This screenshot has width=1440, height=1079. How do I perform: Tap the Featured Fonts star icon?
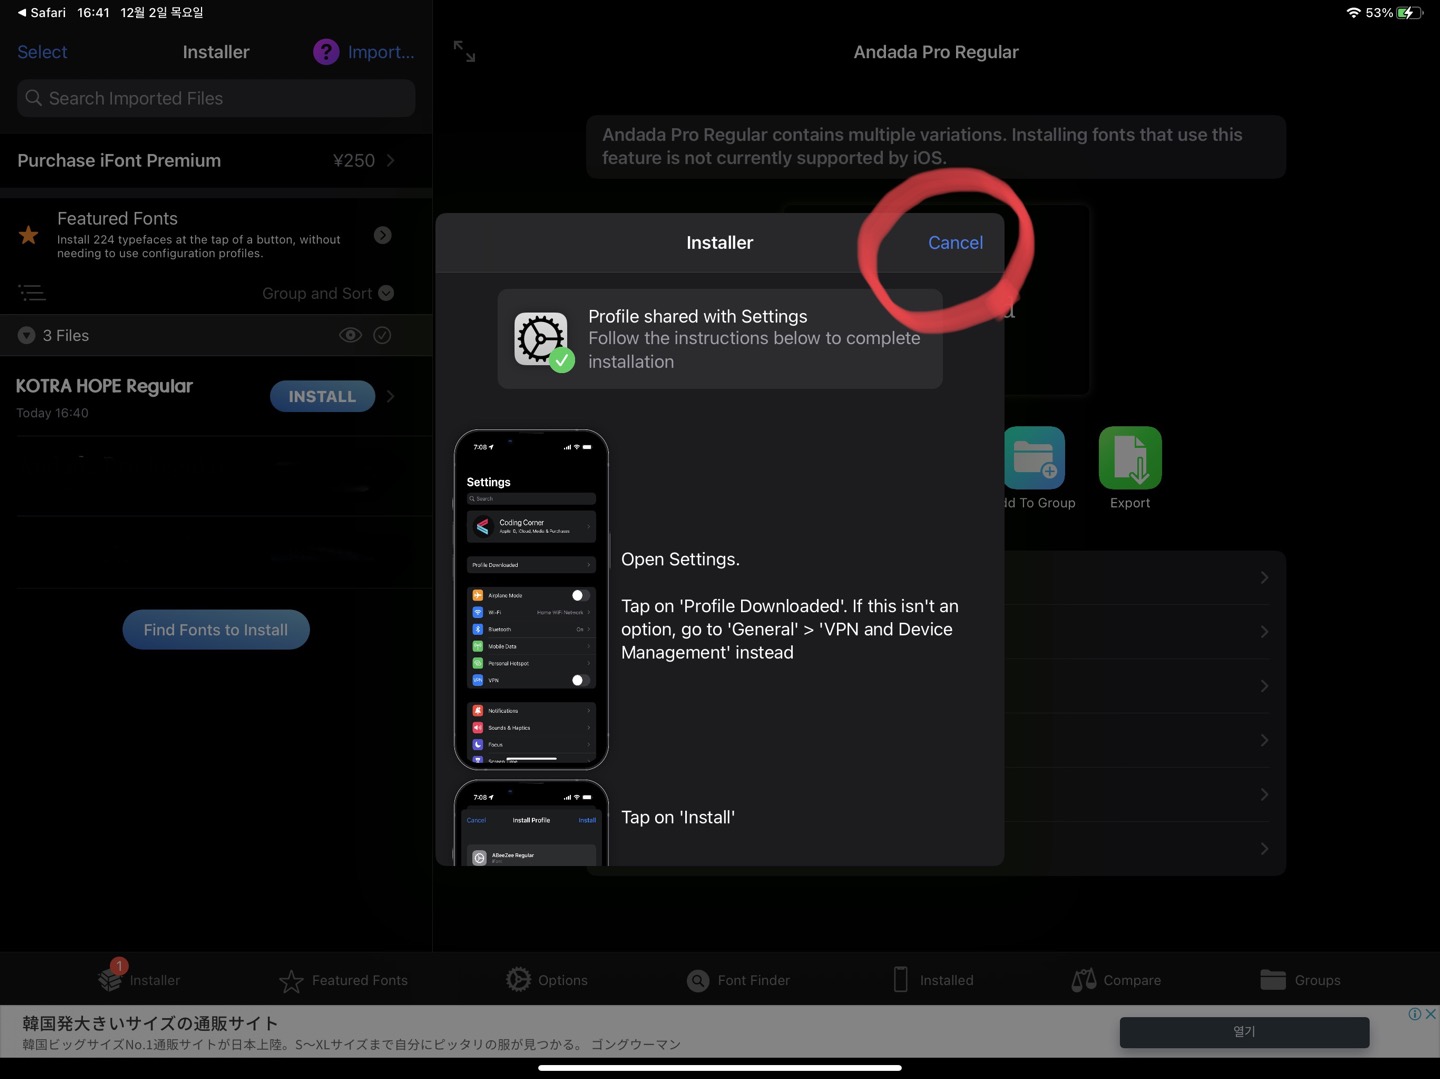29,235
